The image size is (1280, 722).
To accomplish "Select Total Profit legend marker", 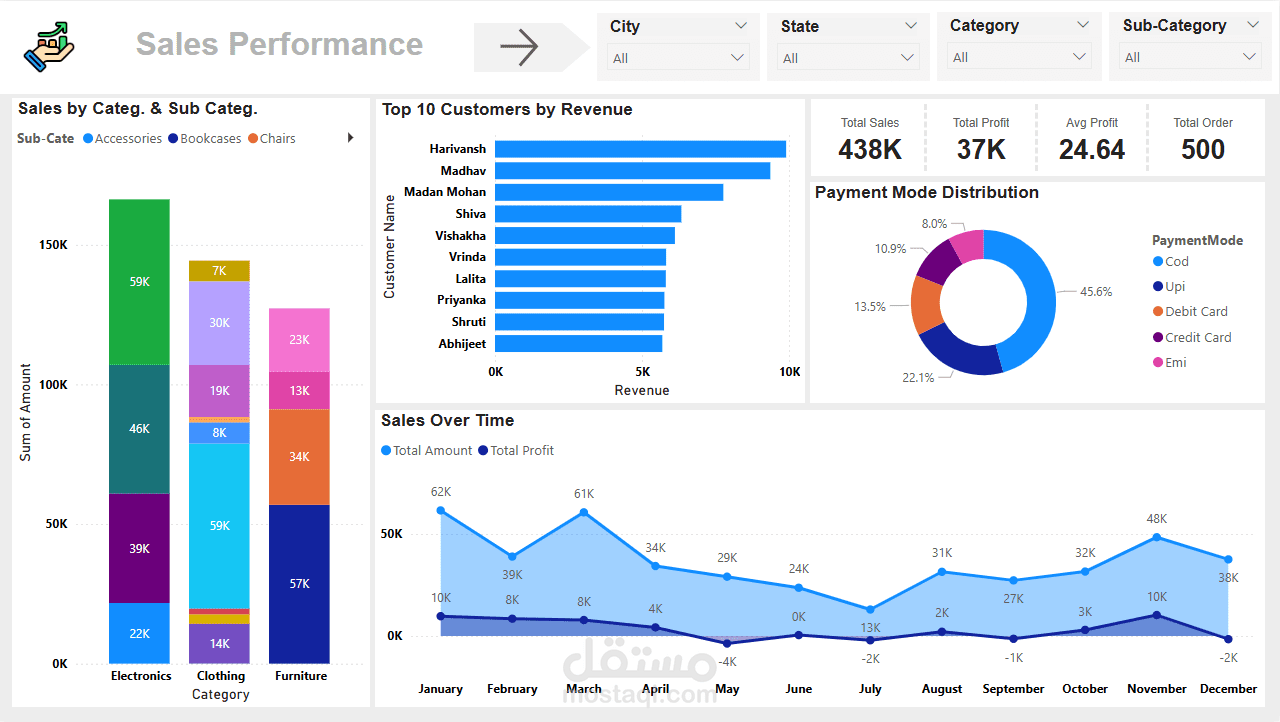I will [484, 451].
